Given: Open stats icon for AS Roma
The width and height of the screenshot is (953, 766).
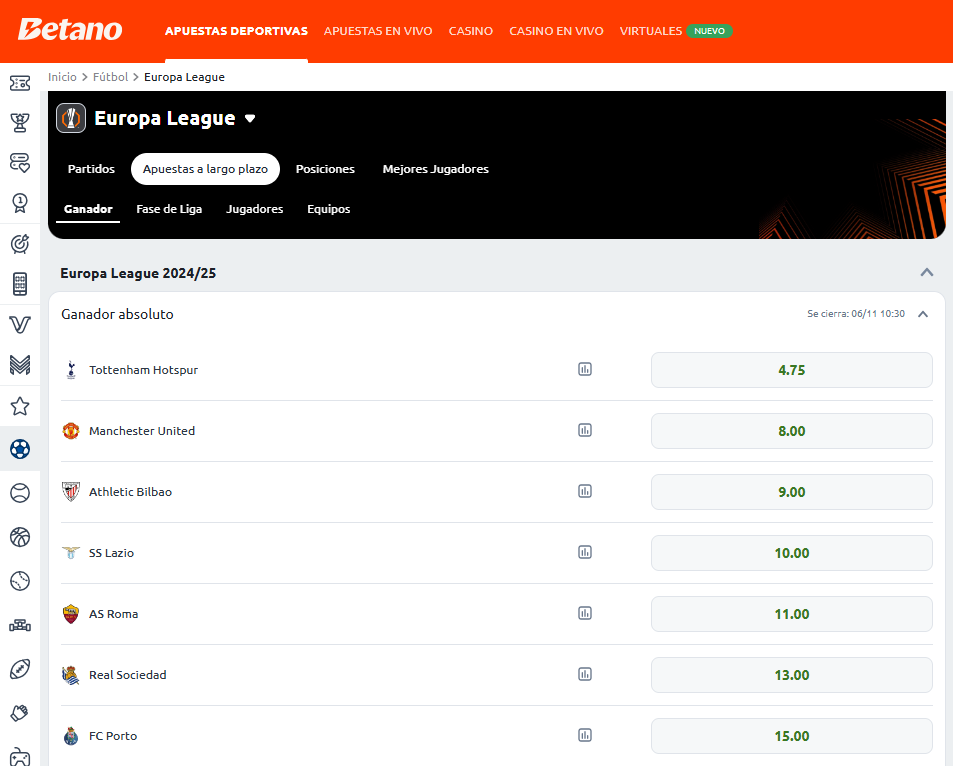Looking at the screenshot, I should click(x=585, y=613).
